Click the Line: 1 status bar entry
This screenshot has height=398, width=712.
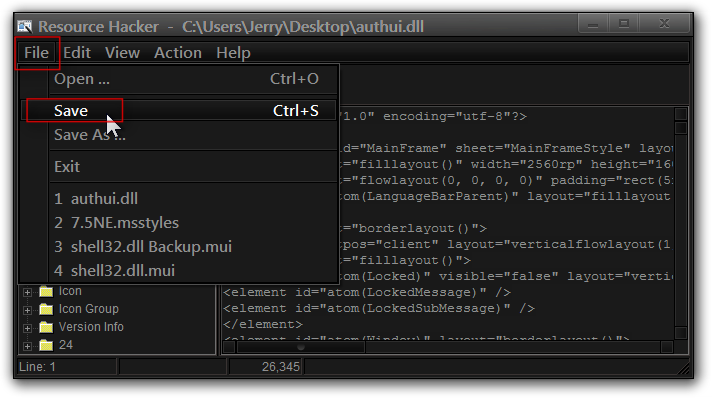pos(67,367)
